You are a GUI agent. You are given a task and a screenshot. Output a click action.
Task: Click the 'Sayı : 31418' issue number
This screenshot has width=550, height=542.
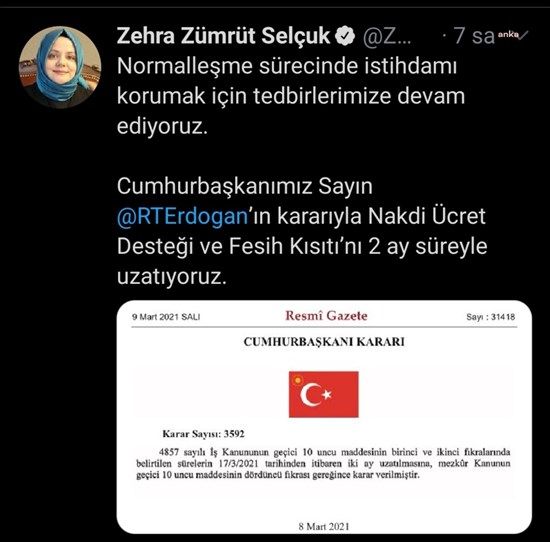click(x=490, y=317)
